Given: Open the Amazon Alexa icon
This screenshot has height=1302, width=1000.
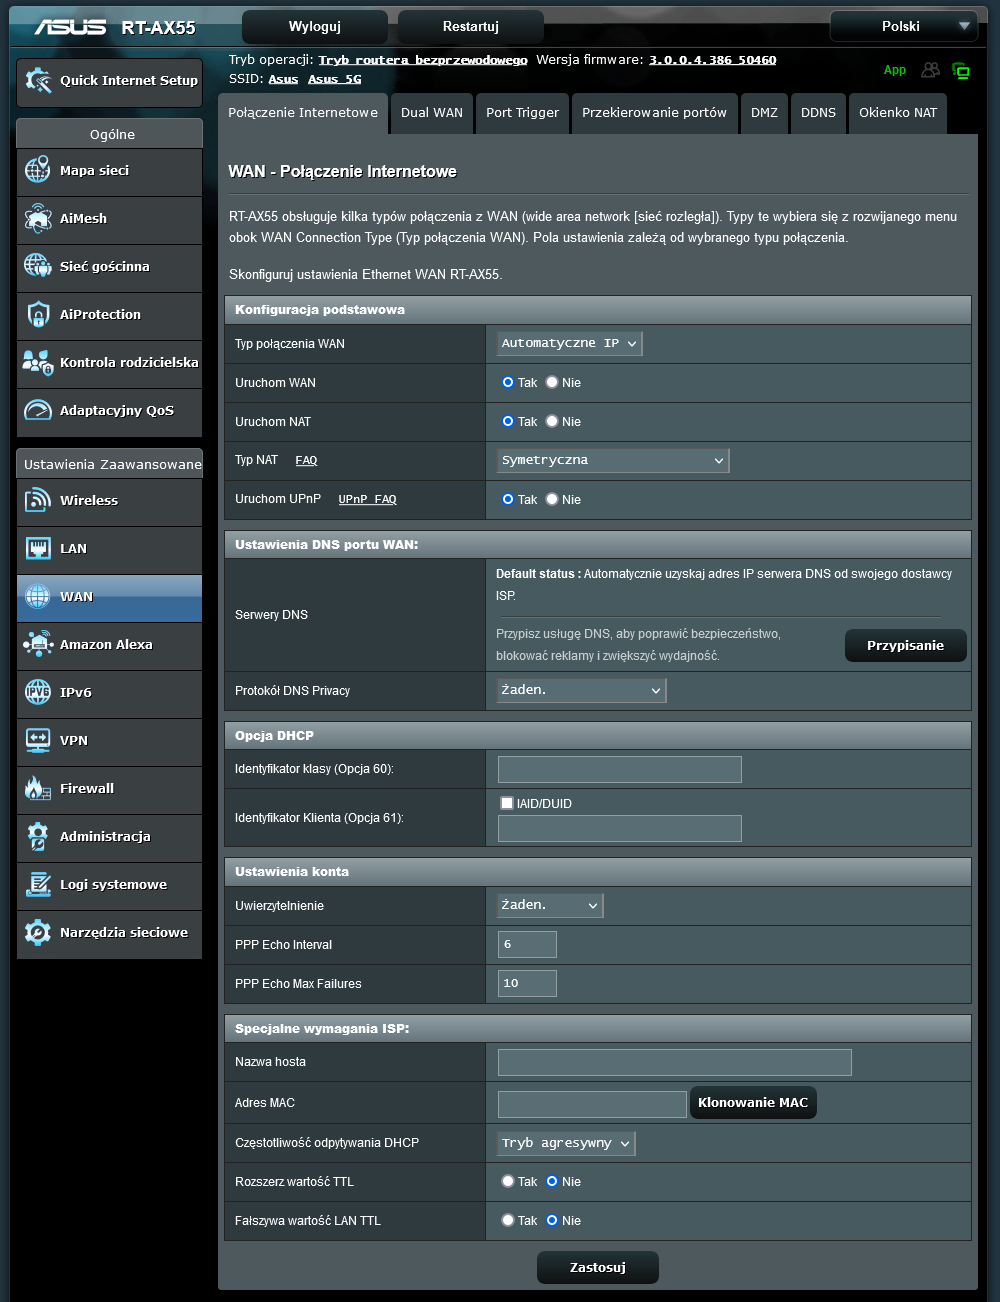Looking at the screenshot, I should pos(37,644).
